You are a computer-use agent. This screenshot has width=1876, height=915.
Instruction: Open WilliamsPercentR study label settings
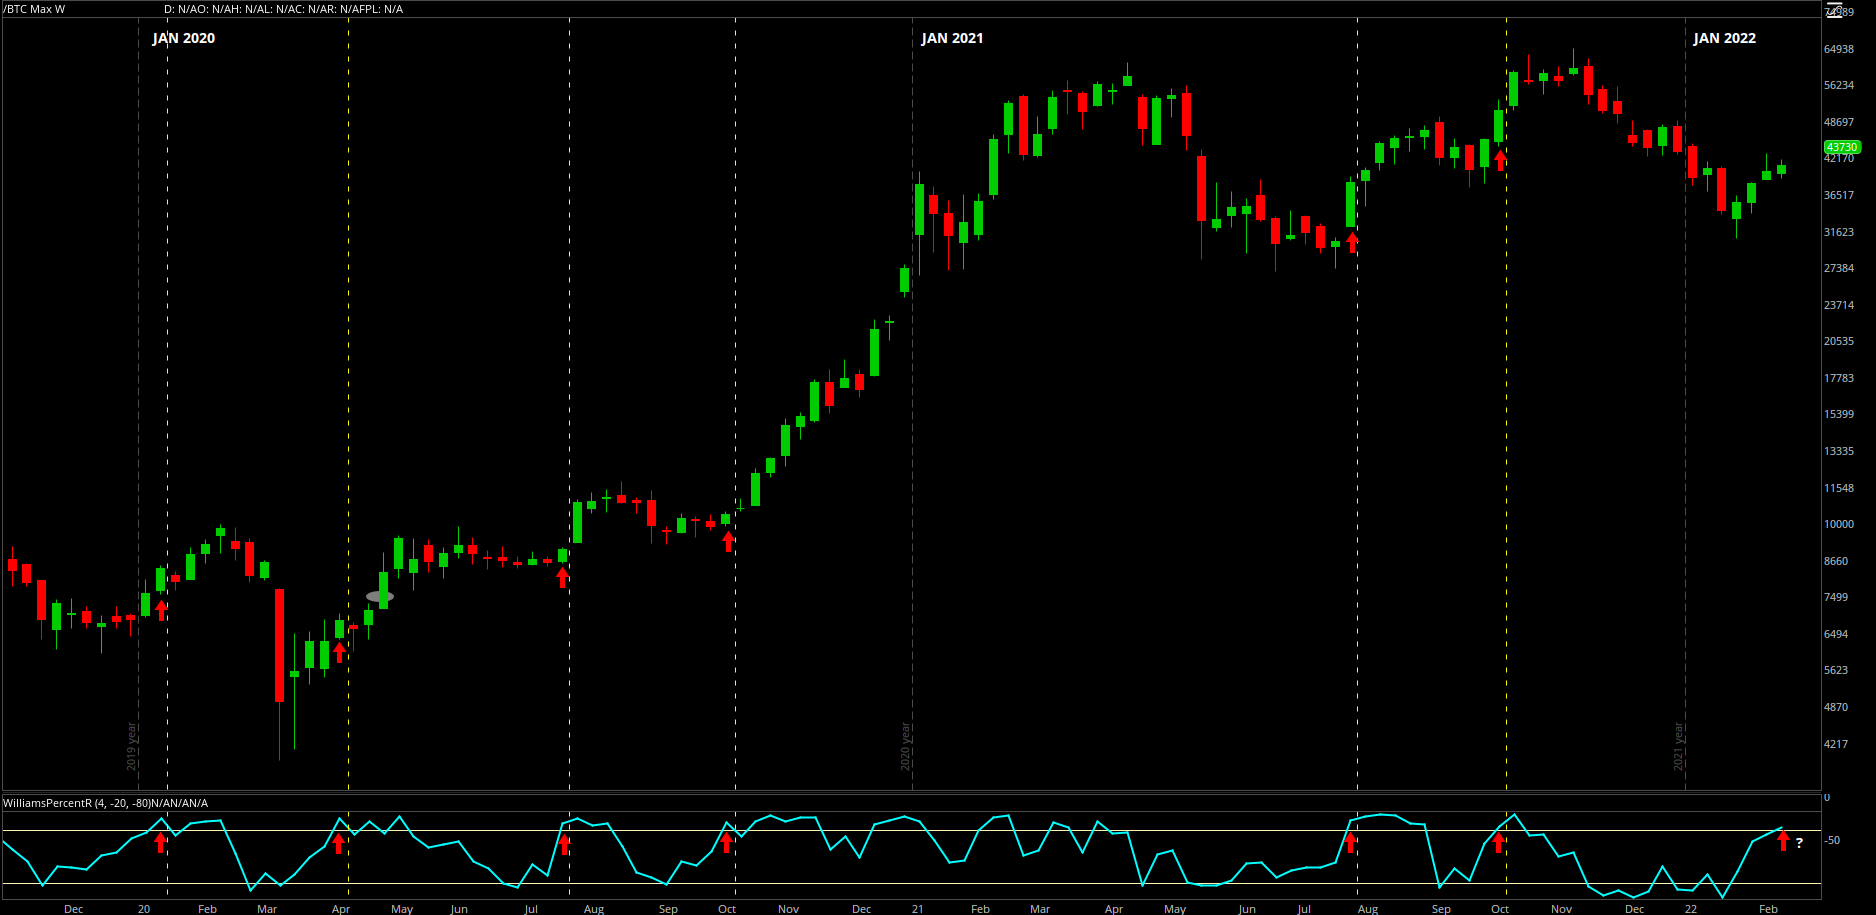coord(105,803)
